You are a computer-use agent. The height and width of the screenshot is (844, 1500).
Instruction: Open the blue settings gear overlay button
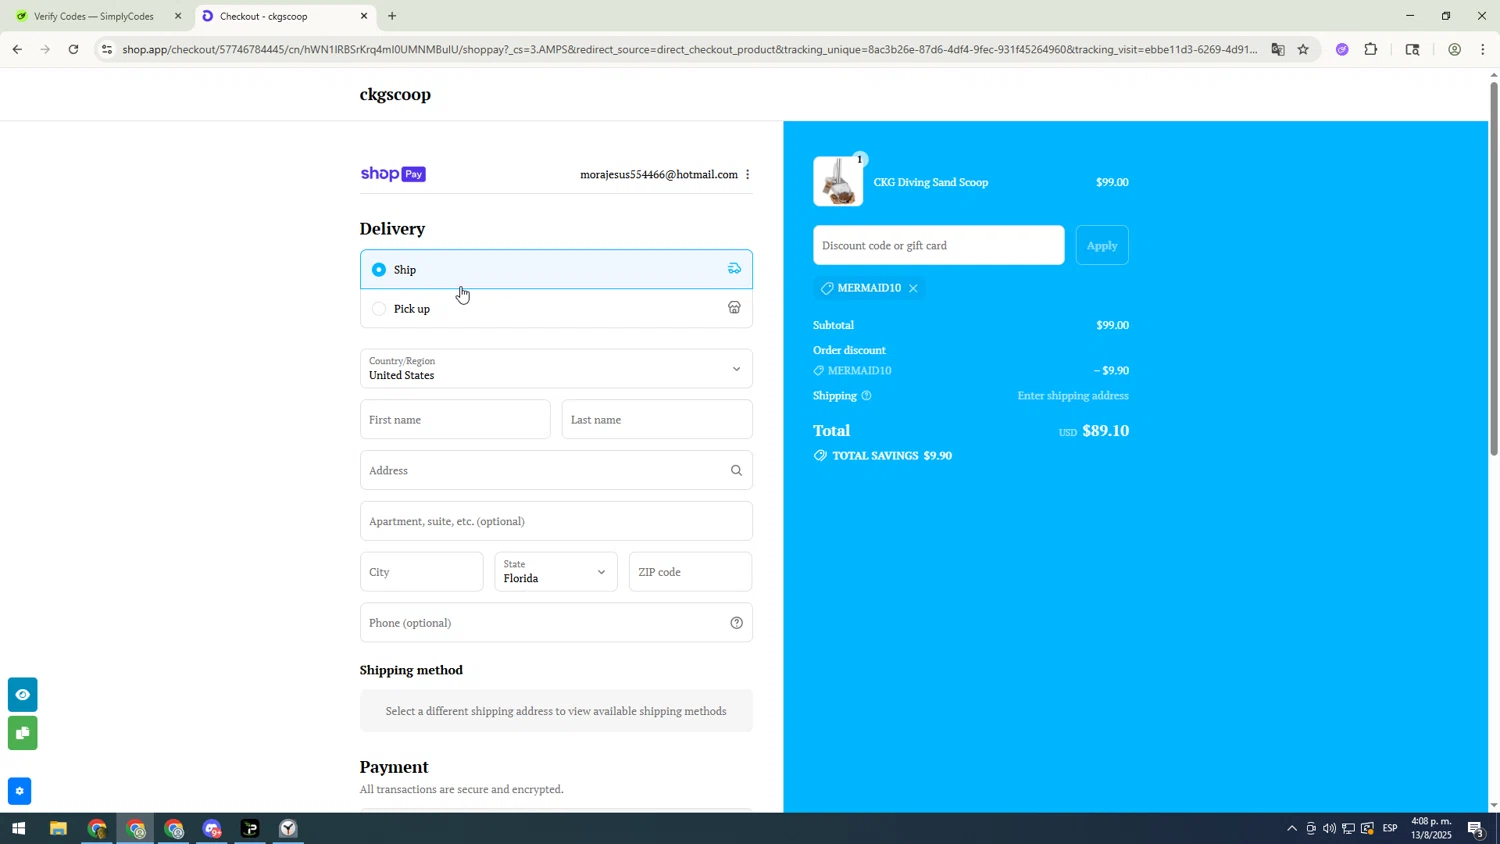[x=19, y=792]
